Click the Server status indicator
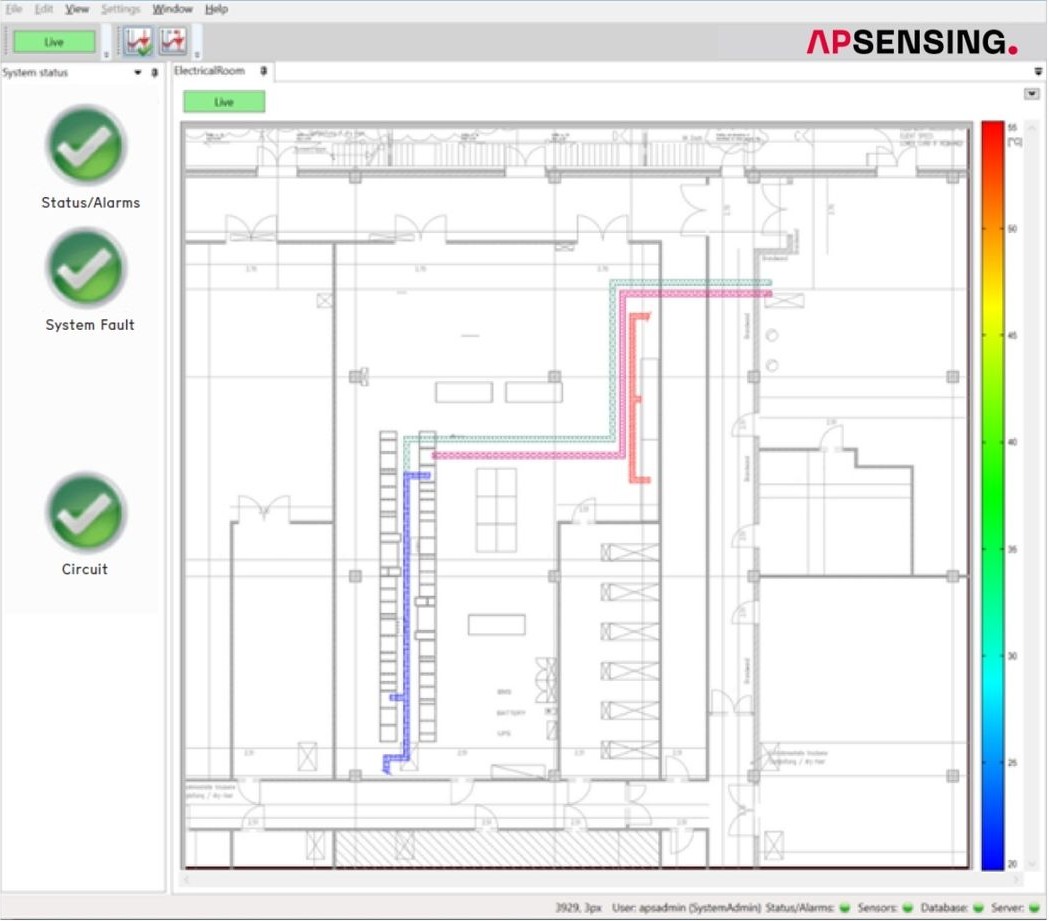The width and height of the screenshot is (1049, 921). (1035, 907)
